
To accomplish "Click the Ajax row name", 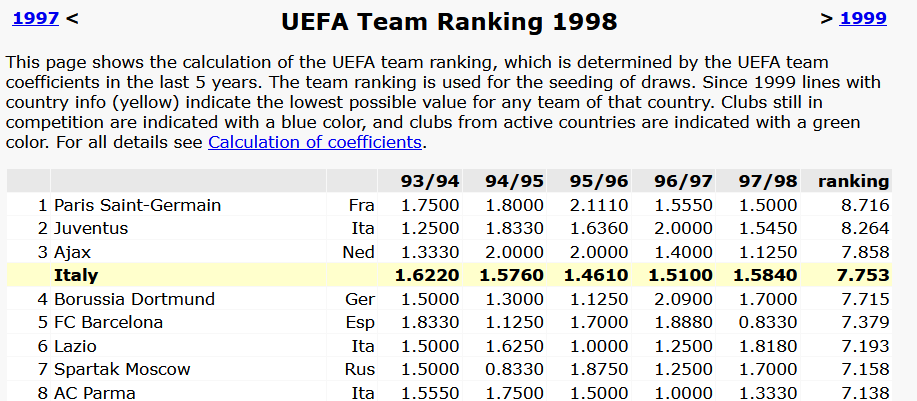I will coord(73,253).
